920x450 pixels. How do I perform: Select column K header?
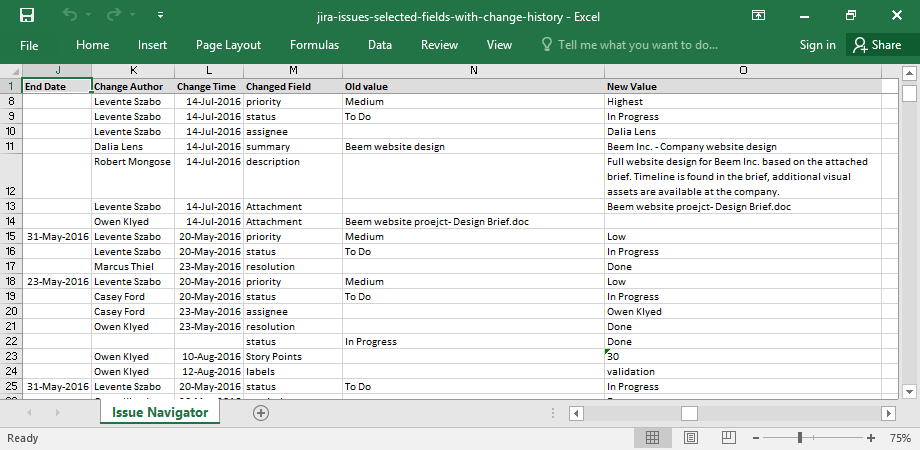coord(133,70)
